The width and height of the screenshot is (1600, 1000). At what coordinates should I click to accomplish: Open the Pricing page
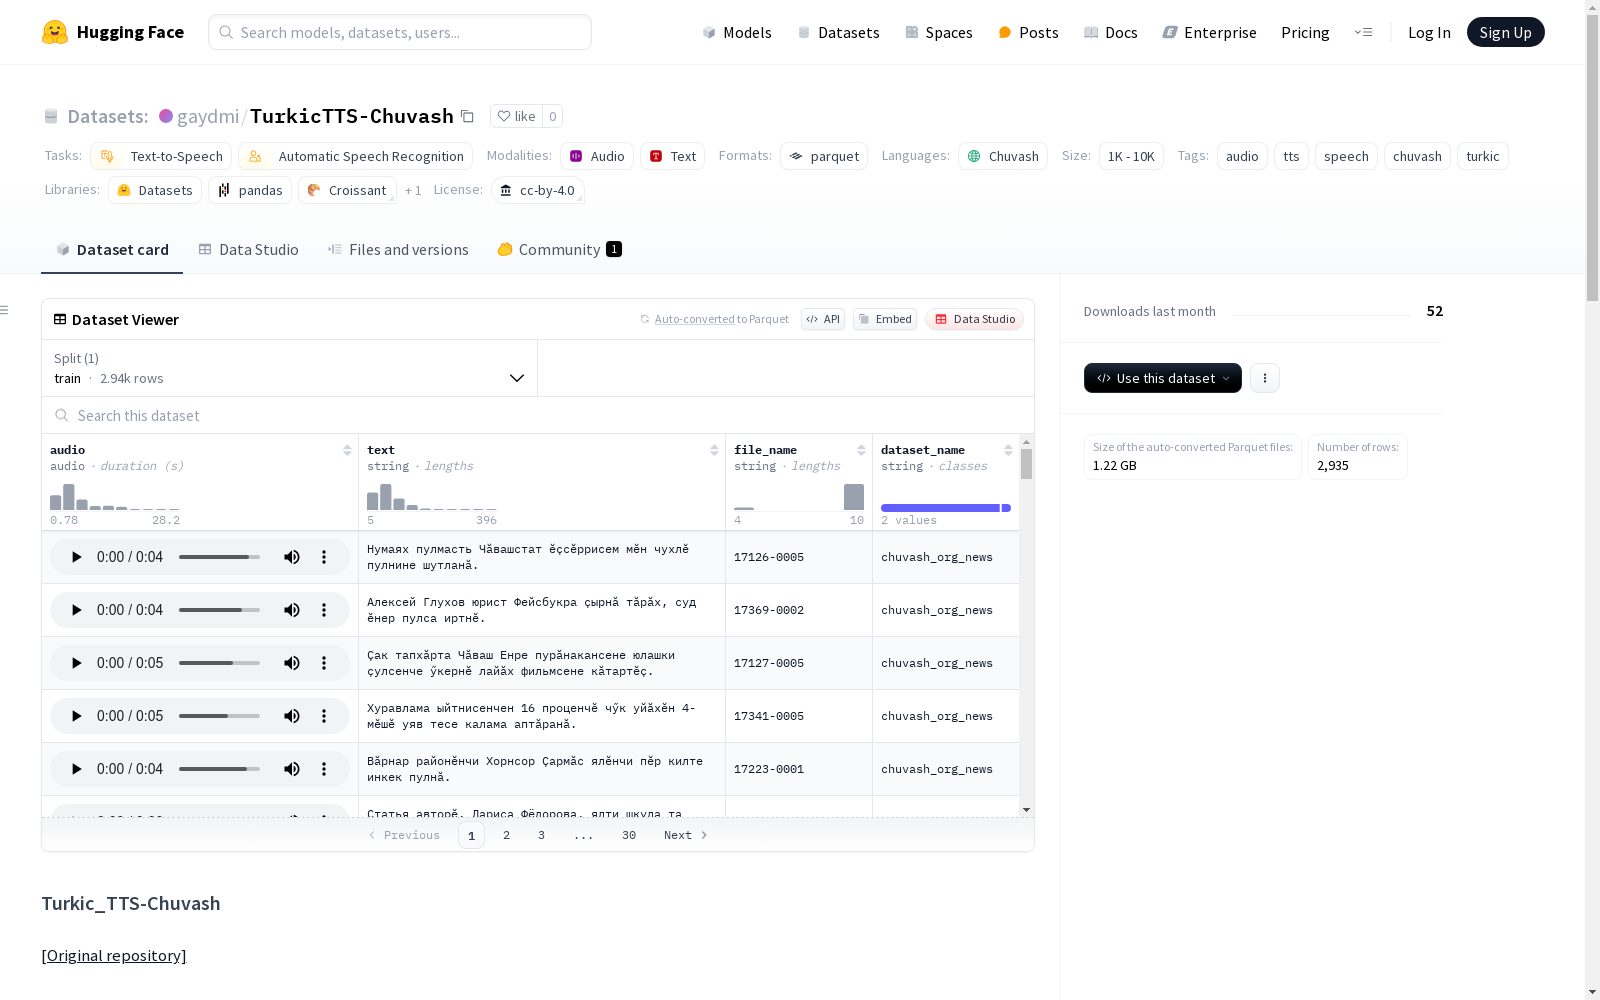(1305, 32)
